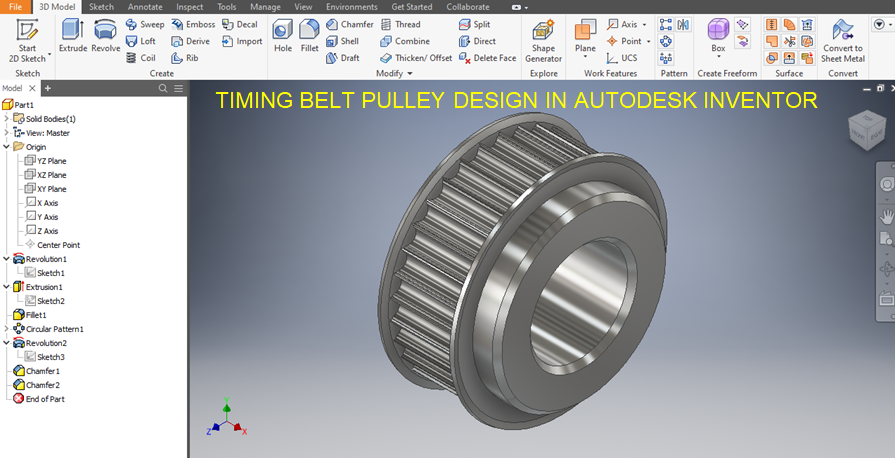Open the Plane dropdown arrow
The width and height of the screenshot is (895, 459).
tap(585, 57)
